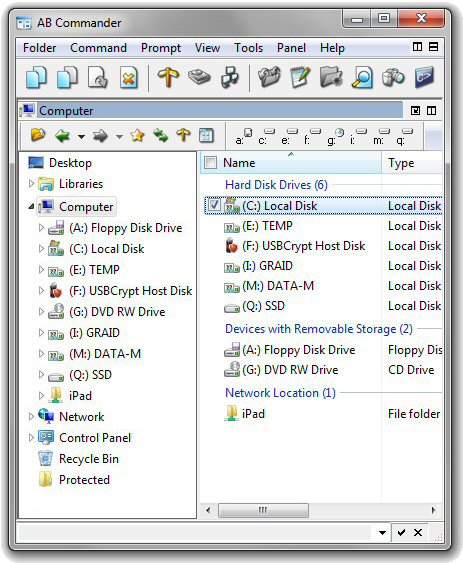The width and height of the screenshot is (463, 563).
Task: Go forward with the gray right arrow
Action: point(100,136)
